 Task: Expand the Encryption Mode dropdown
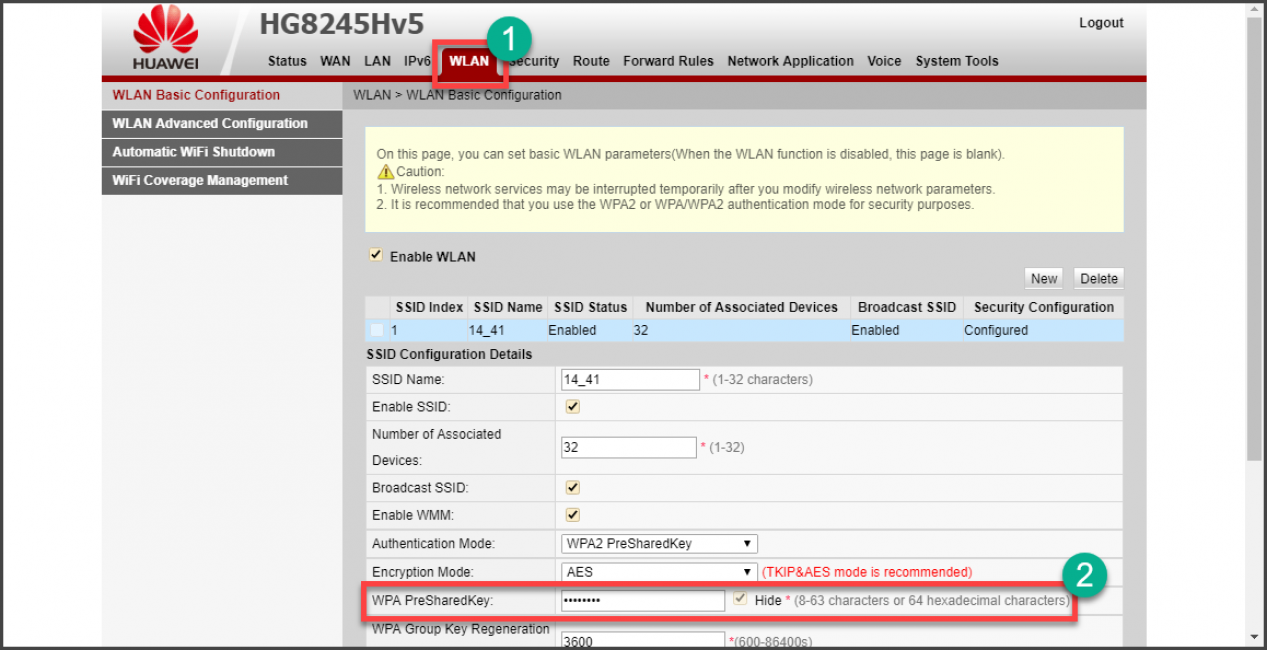tap(659, 572)
